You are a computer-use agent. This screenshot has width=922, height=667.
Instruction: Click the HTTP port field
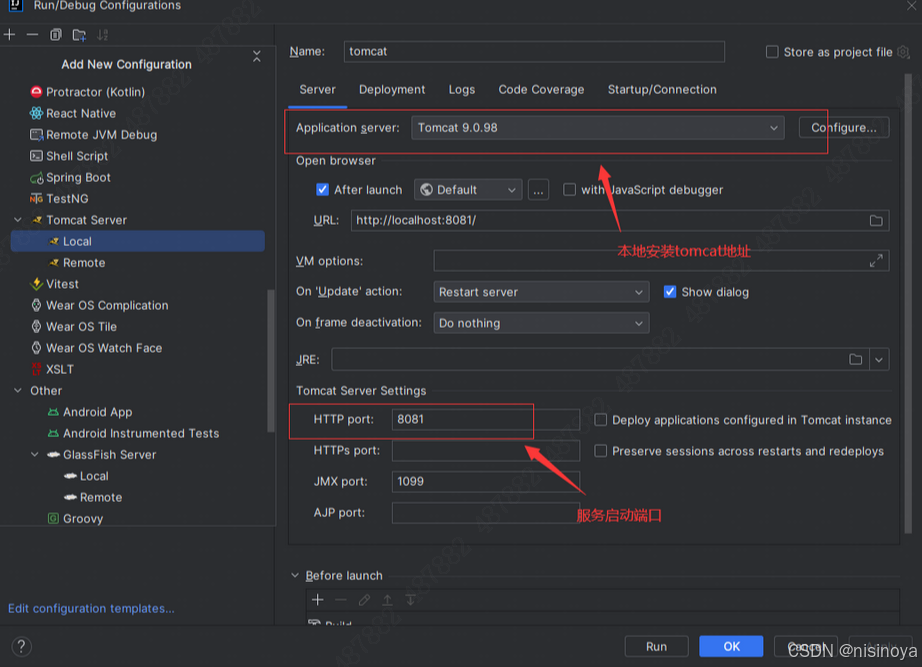(x=486, y=419)
